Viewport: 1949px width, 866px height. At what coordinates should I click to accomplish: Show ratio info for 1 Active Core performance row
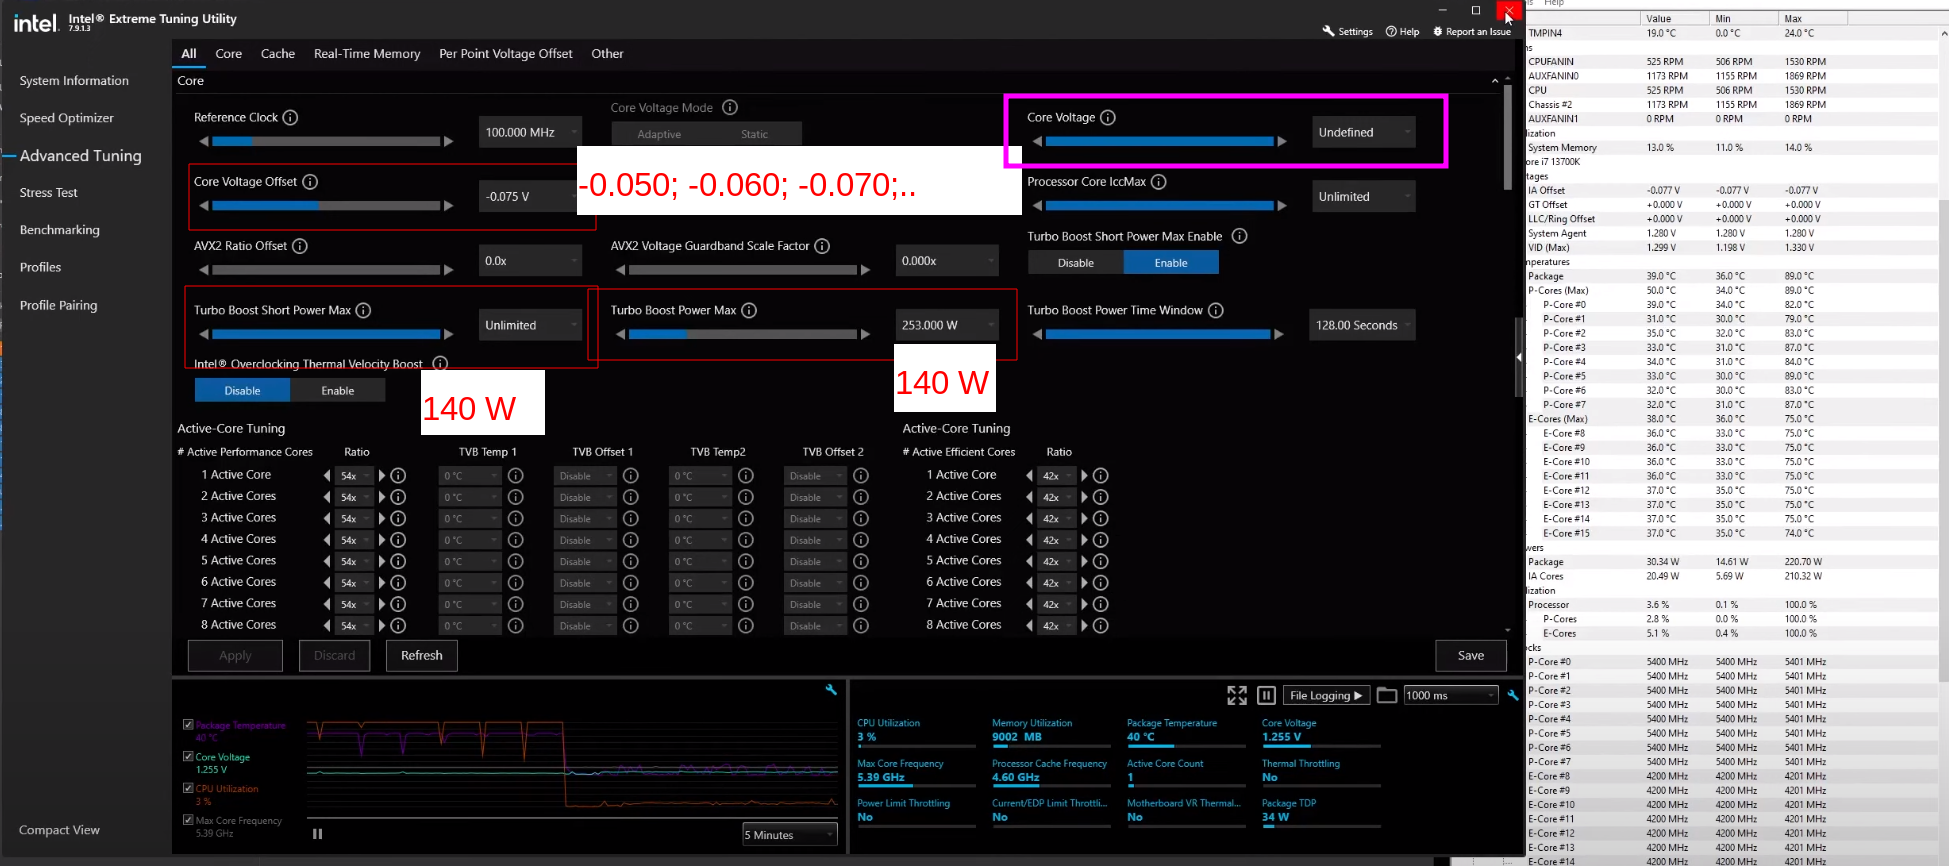click(398, 475)
